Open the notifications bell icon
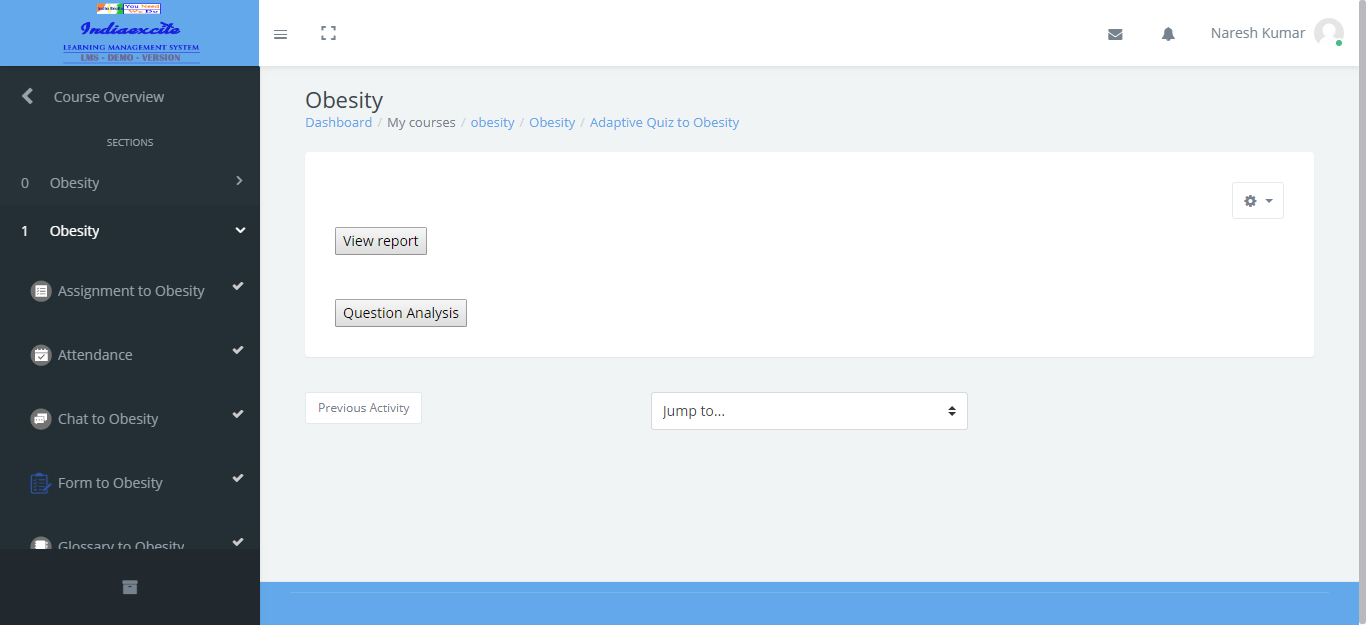This screenshot has width=1366, height=625. click(1168, 34)
